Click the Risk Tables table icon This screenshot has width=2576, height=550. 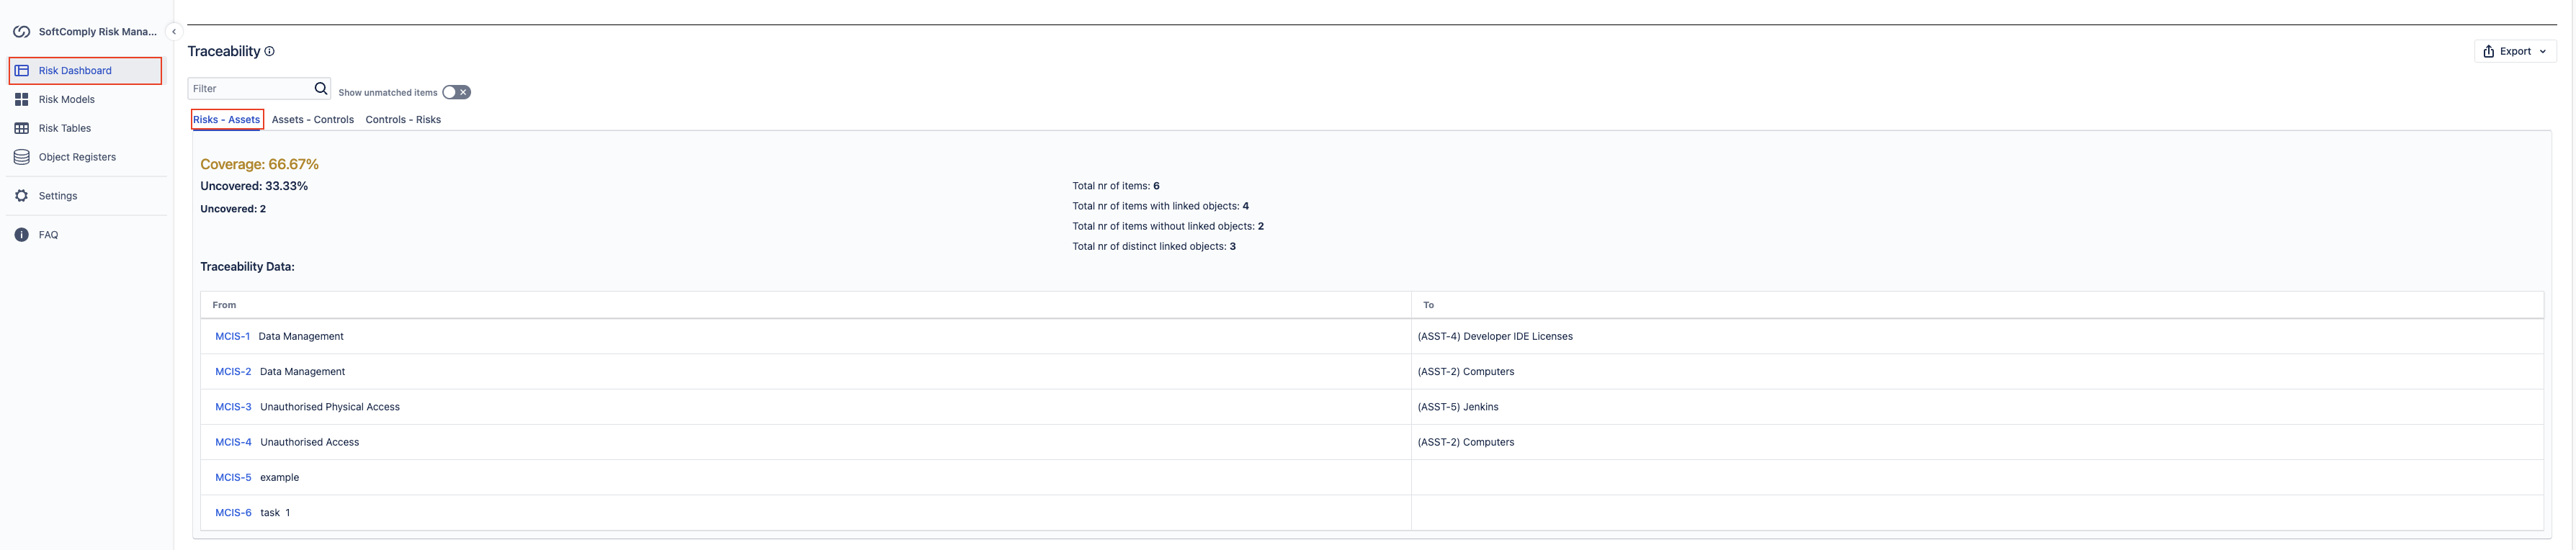click(21, 129)
